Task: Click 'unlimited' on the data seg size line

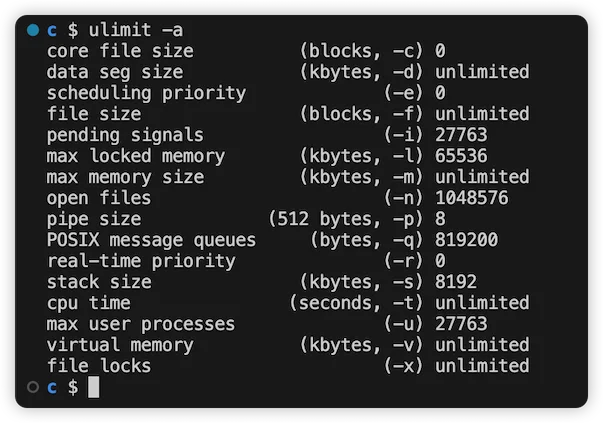Action: tap(482, 72)
